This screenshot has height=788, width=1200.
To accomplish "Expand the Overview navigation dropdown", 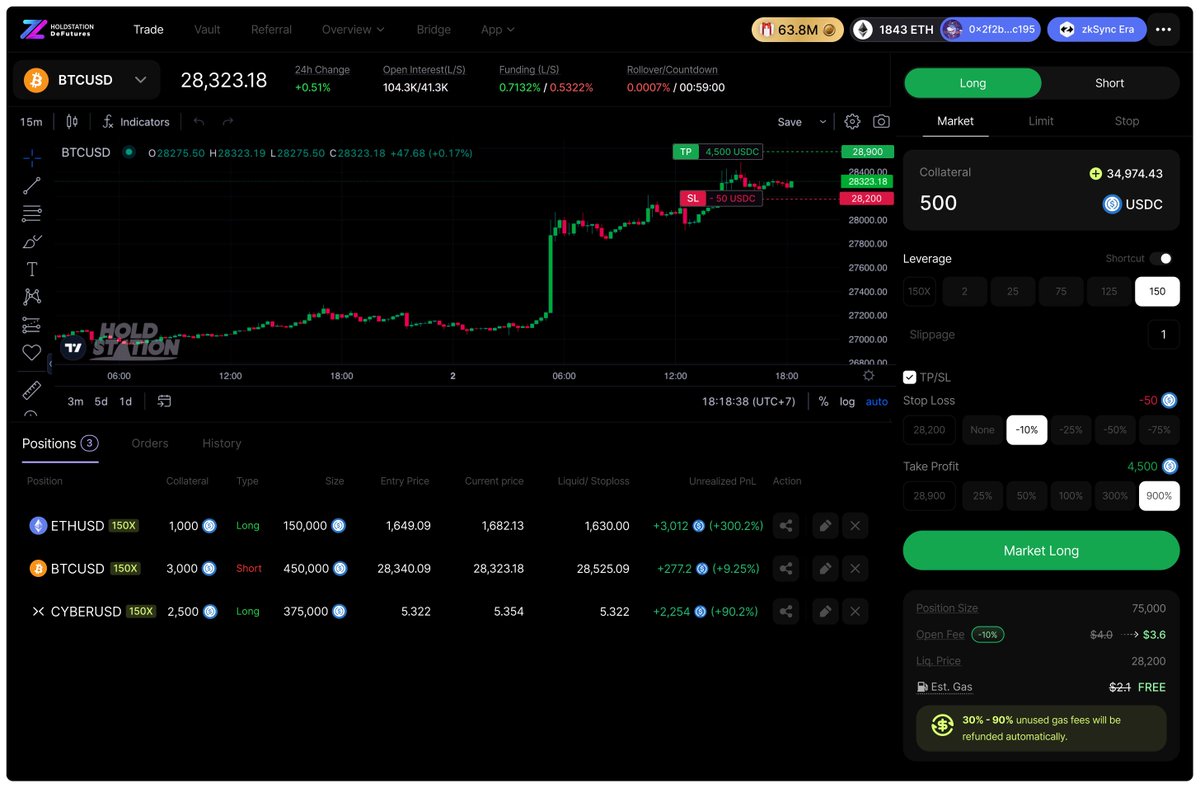I will pyautogui.click(x=353, y=30).
